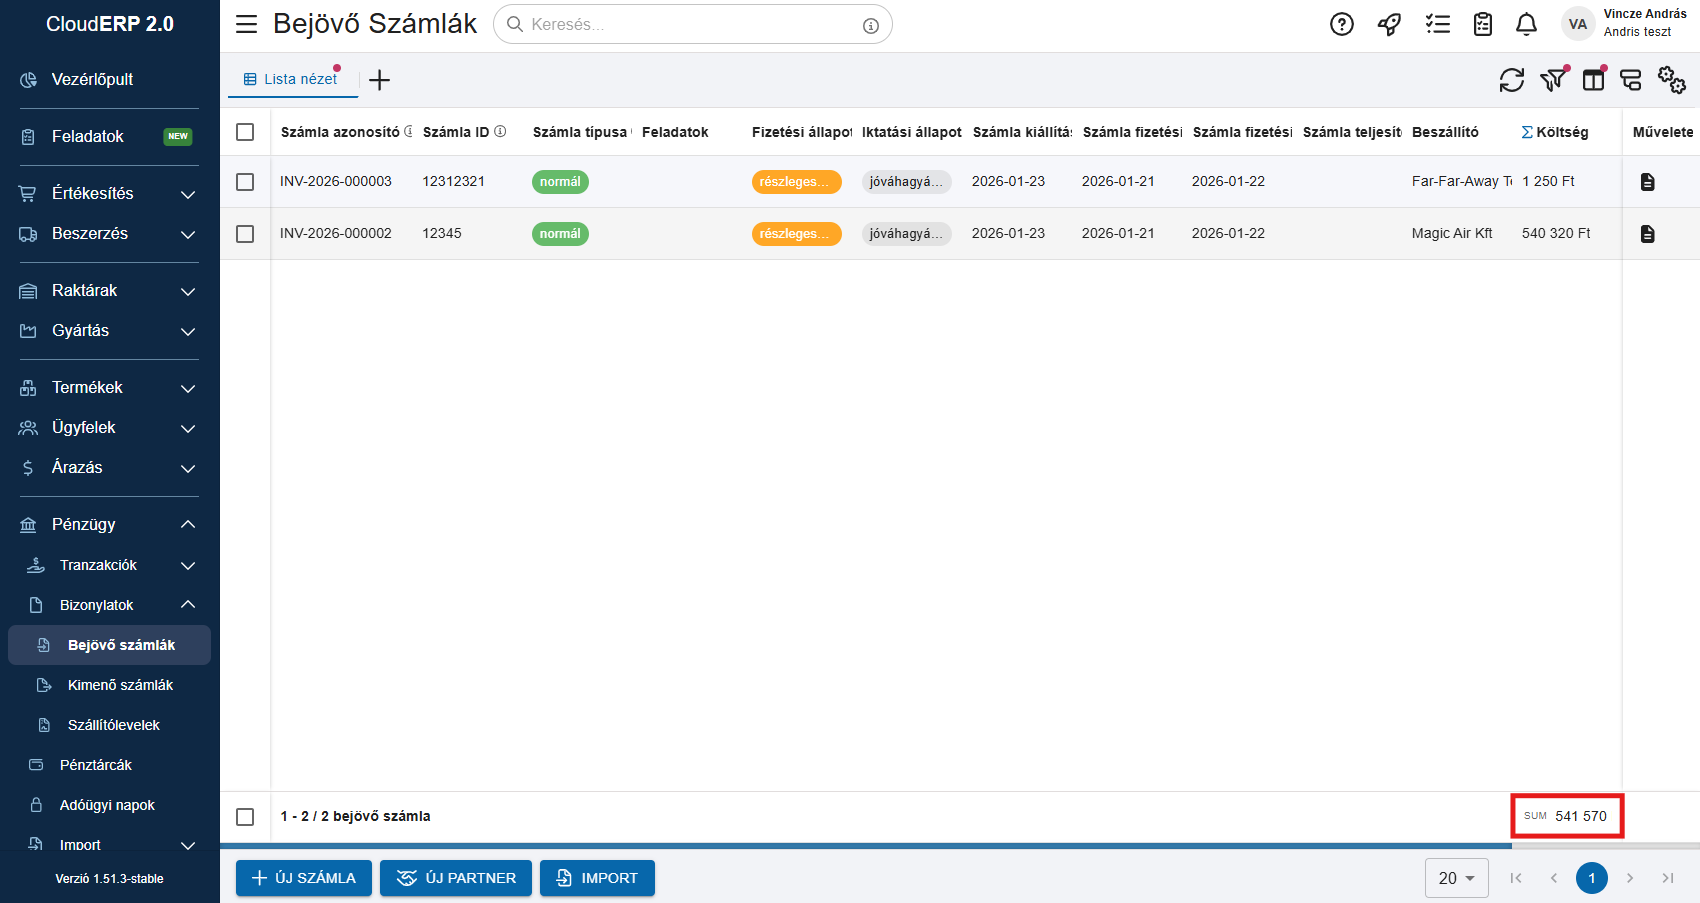Open the table settings gears icon
1700x903 pixels.
1671,80
